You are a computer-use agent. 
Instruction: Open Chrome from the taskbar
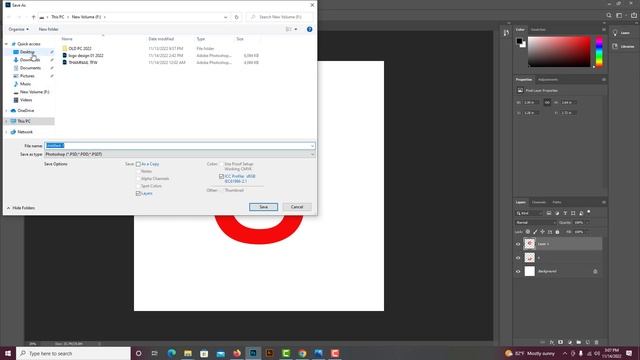pos(302,353)
